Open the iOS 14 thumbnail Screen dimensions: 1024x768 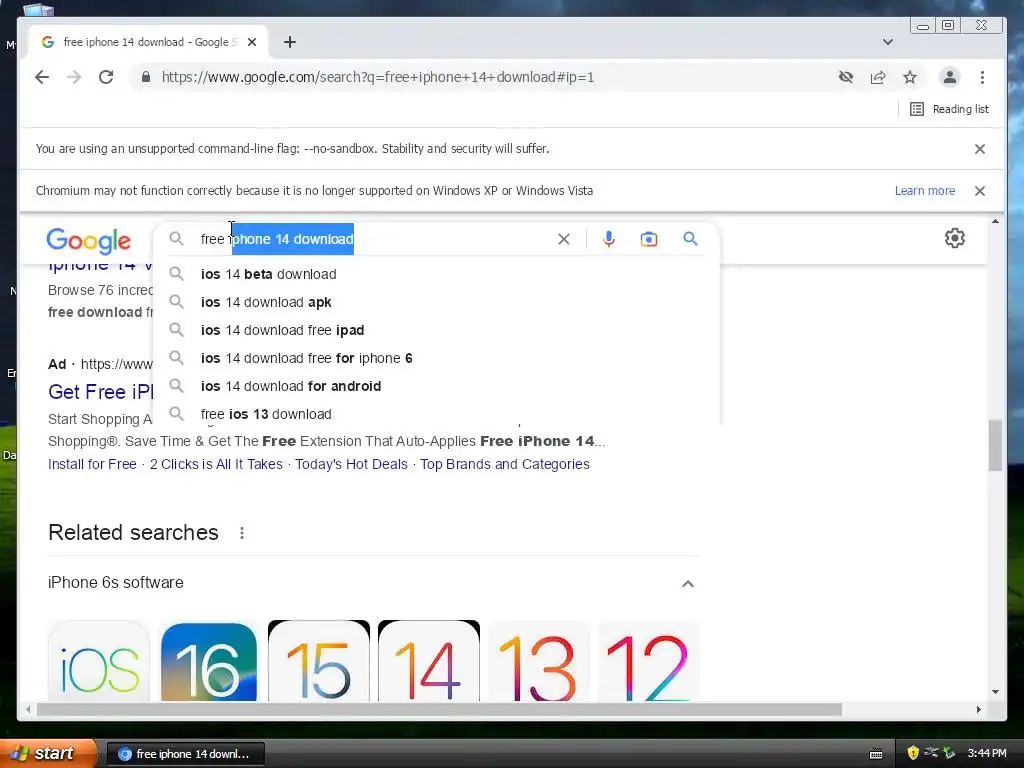[428, 661]
